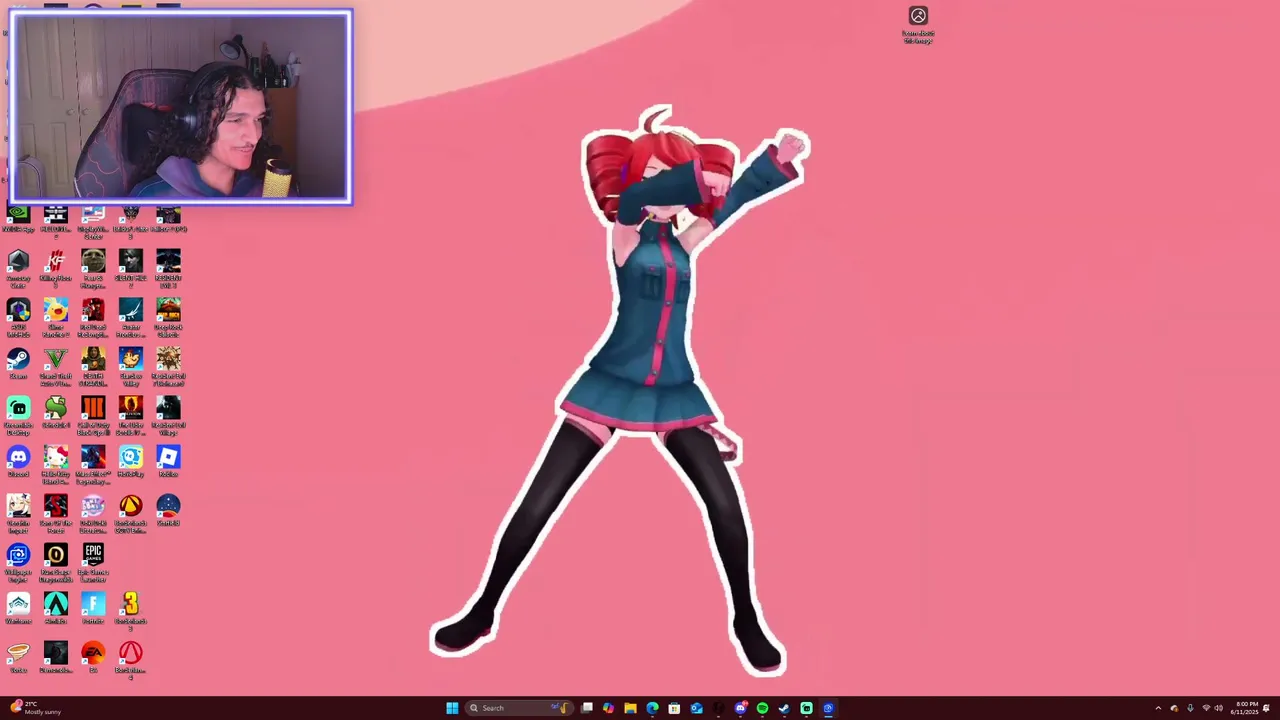Launch Deep Rock Galactic from the desktop
This screenshot has height=720, width=1280.
[x=168, y=318]
